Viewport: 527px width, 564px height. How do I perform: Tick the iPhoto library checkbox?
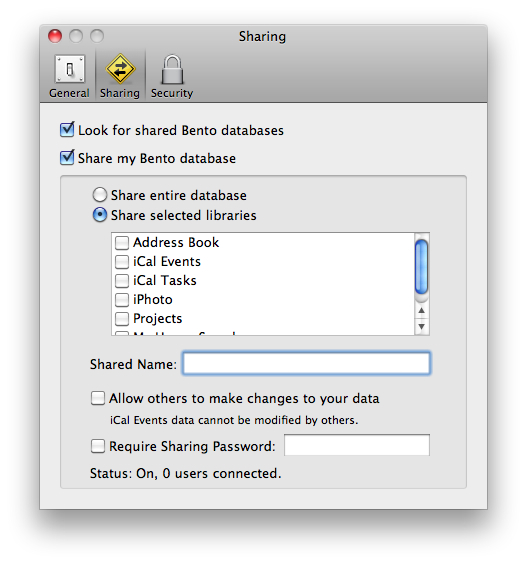[122, 300]
